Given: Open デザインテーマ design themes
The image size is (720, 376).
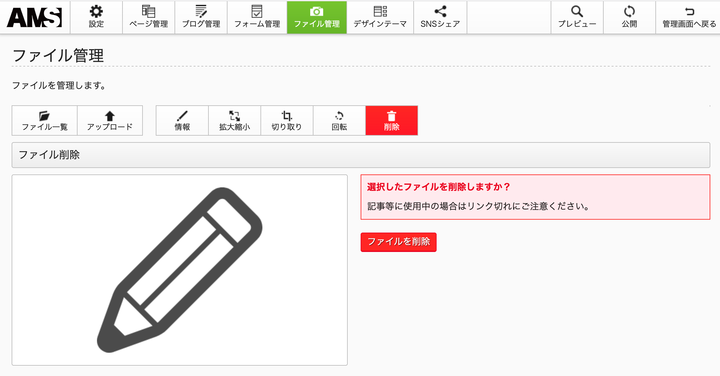Looking at the screenshot, I should pyautogui.click(x=380, y=17).
